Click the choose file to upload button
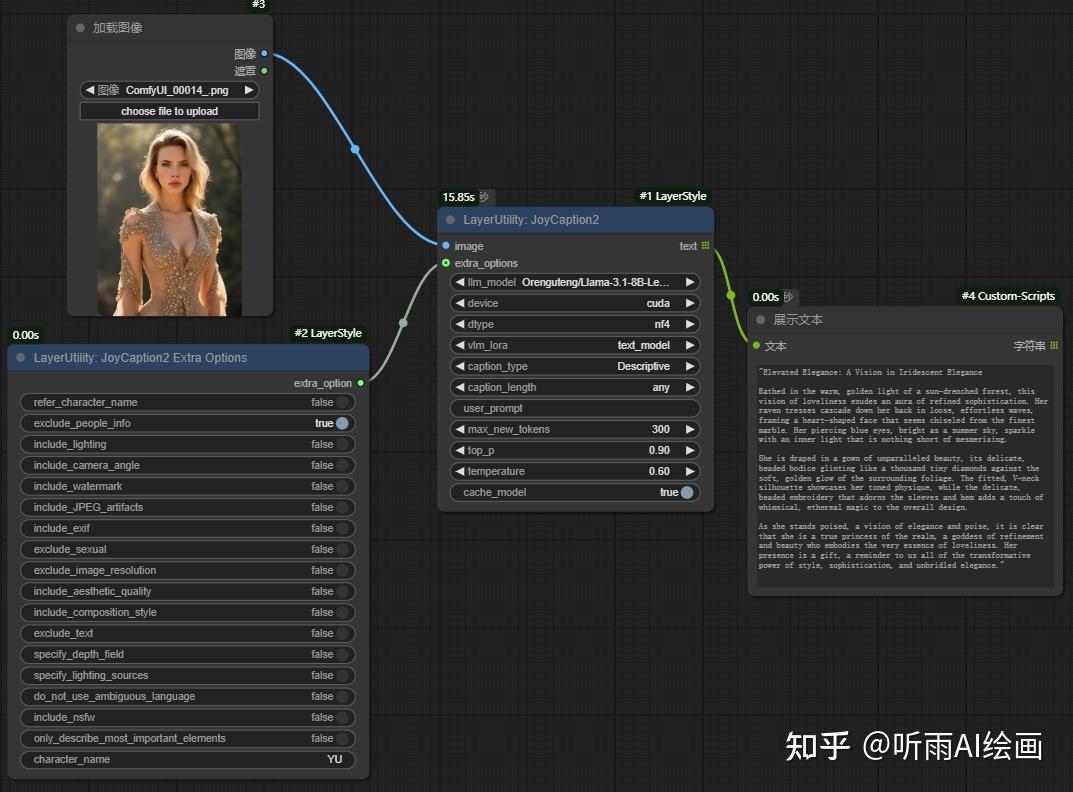The width and height of the screenshot is (1073, 792). pos(169,110)
